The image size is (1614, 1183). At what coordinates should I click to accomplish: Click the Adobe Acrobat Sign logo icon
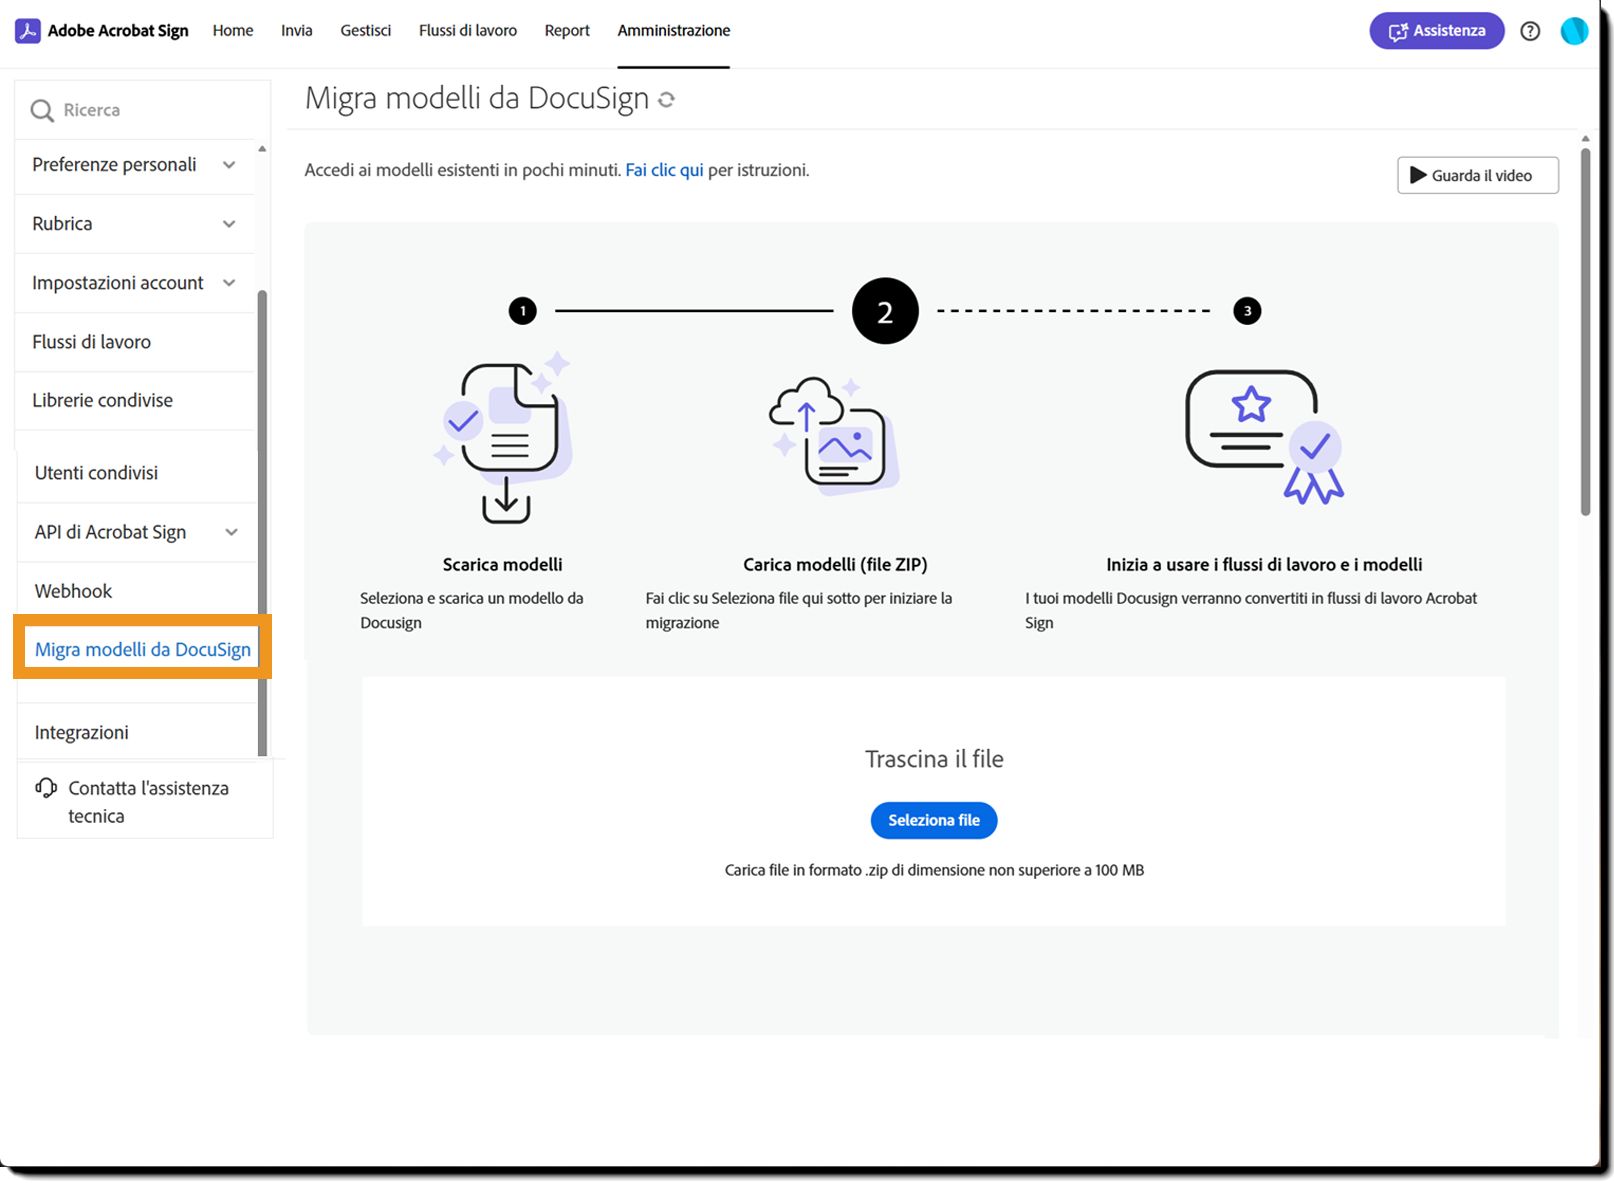[x=27, y=31]
